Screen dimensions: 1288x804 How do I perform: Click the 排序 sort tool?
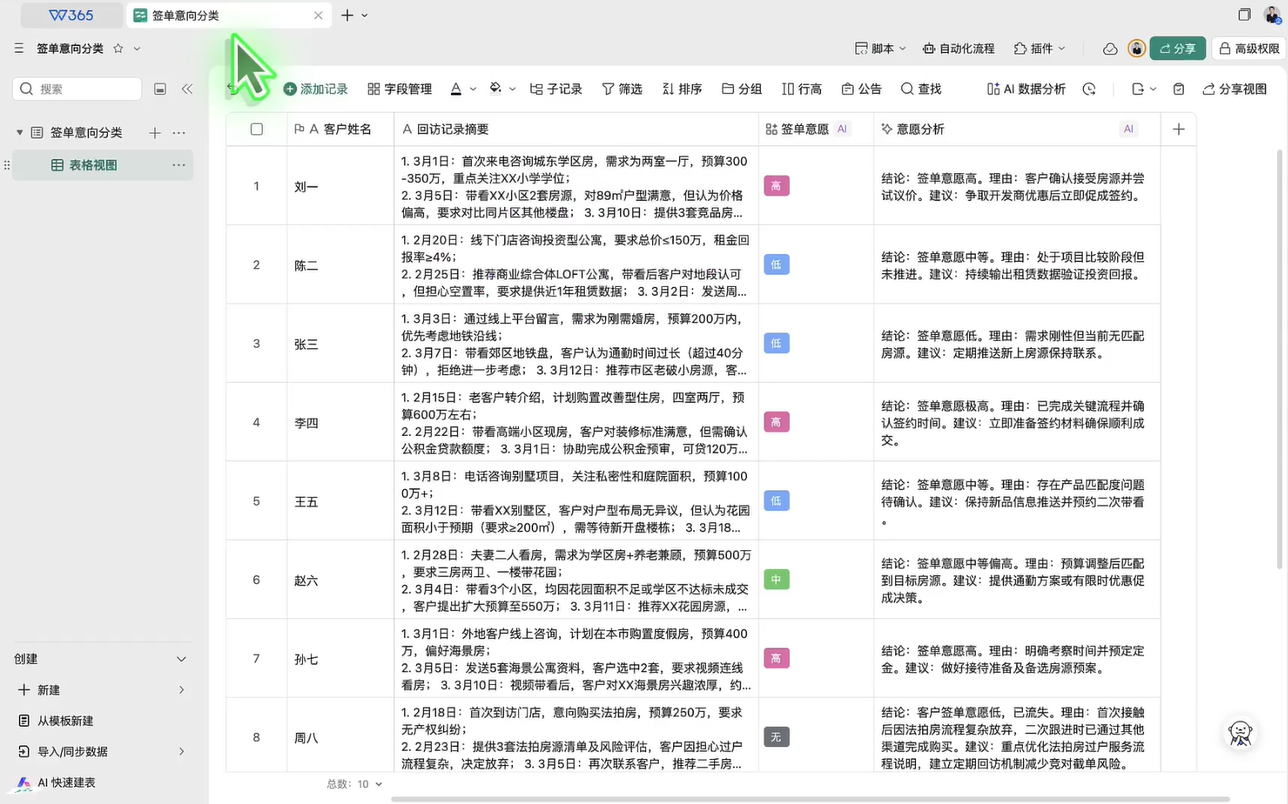click(x=681, y=89)
